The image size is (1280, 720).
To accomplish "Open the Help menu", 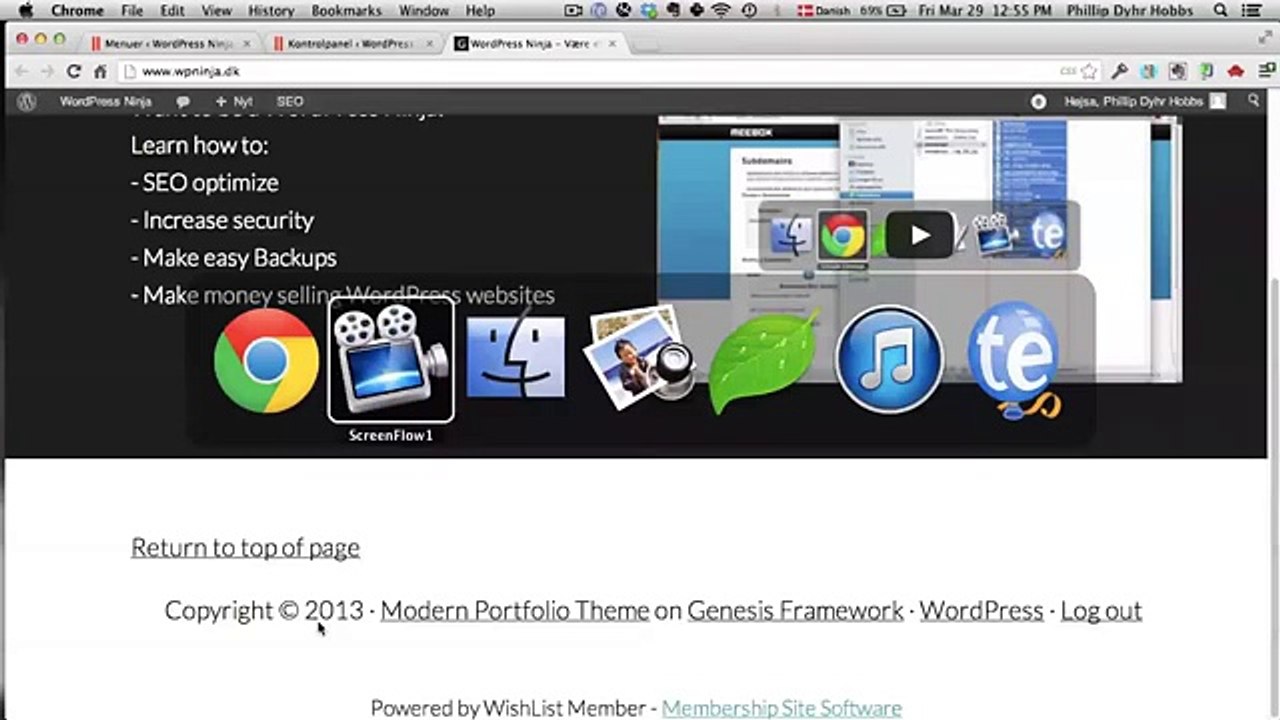I will coord(480,11).
